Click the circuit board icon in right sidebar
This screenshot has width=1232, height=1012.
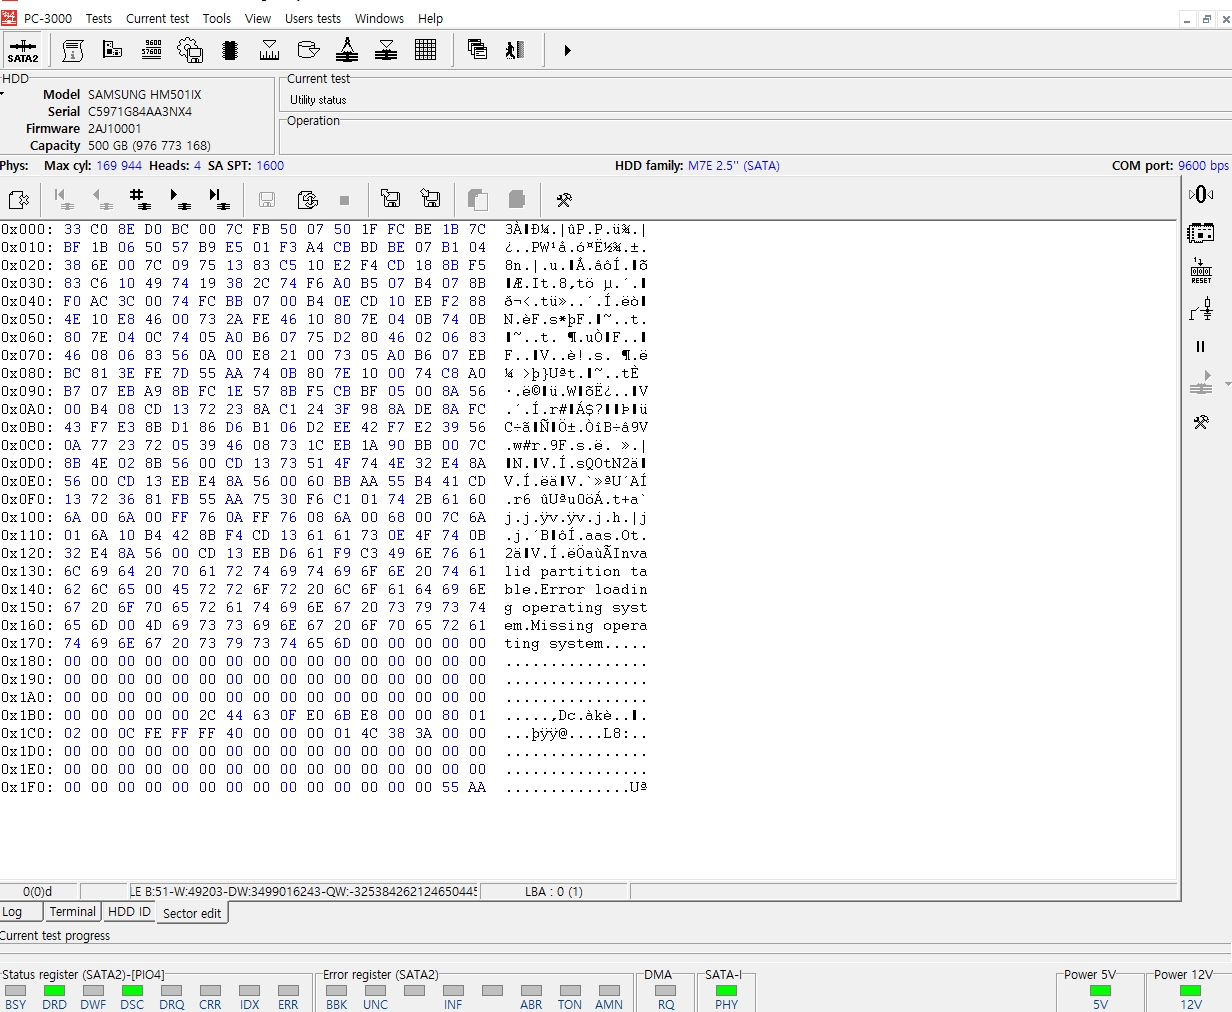point(1201,233)
